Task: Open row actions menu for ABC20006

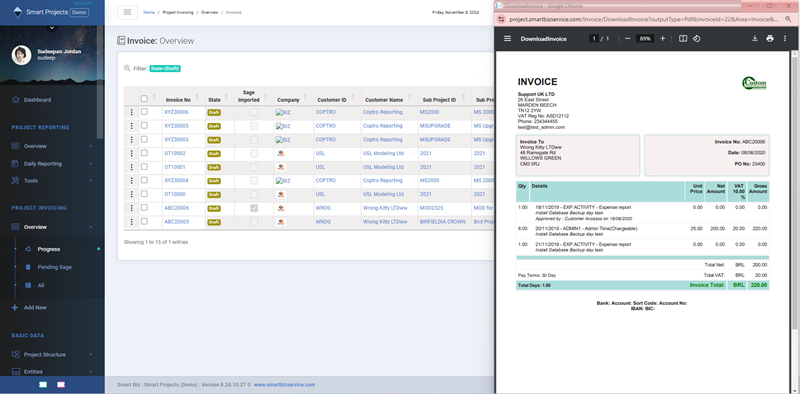Action: click(x=132, y=208)
